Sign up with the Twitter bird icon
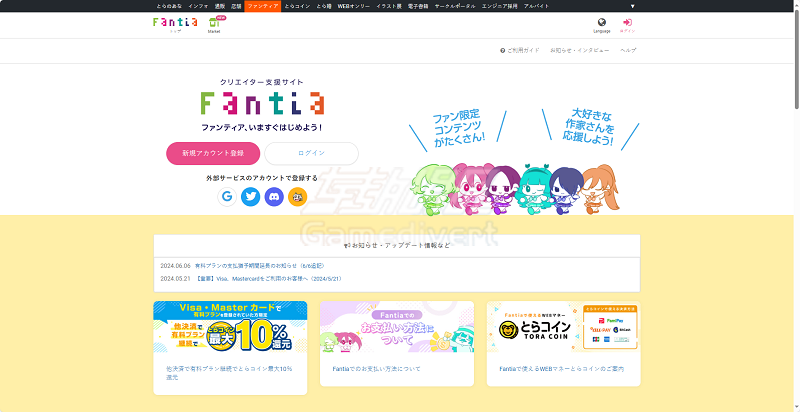Viewport: 800px width, 412px height. coord(251,197)
